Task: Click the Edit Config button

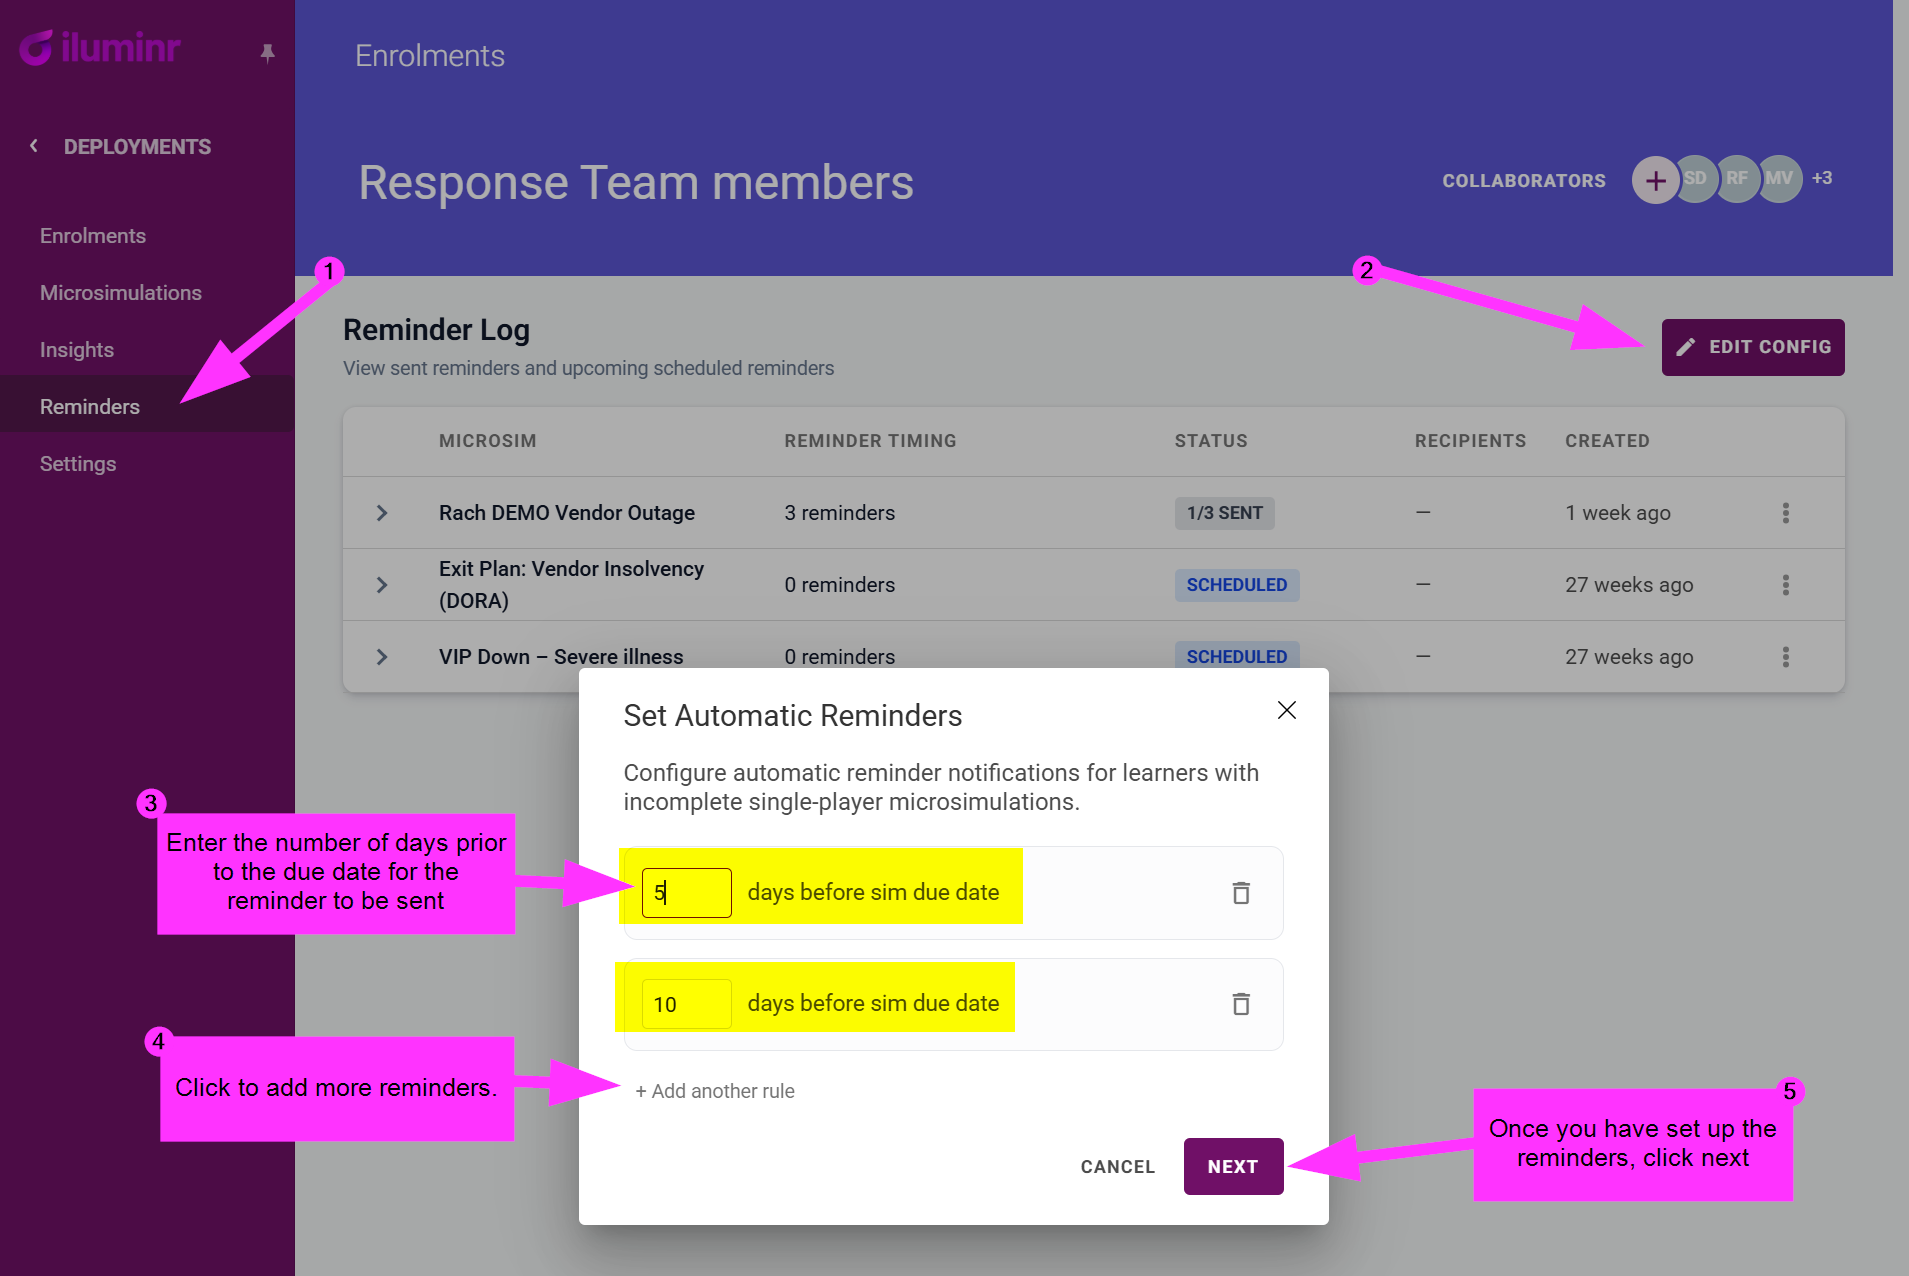Action: pyautogui.click(x=1752, y=347)
